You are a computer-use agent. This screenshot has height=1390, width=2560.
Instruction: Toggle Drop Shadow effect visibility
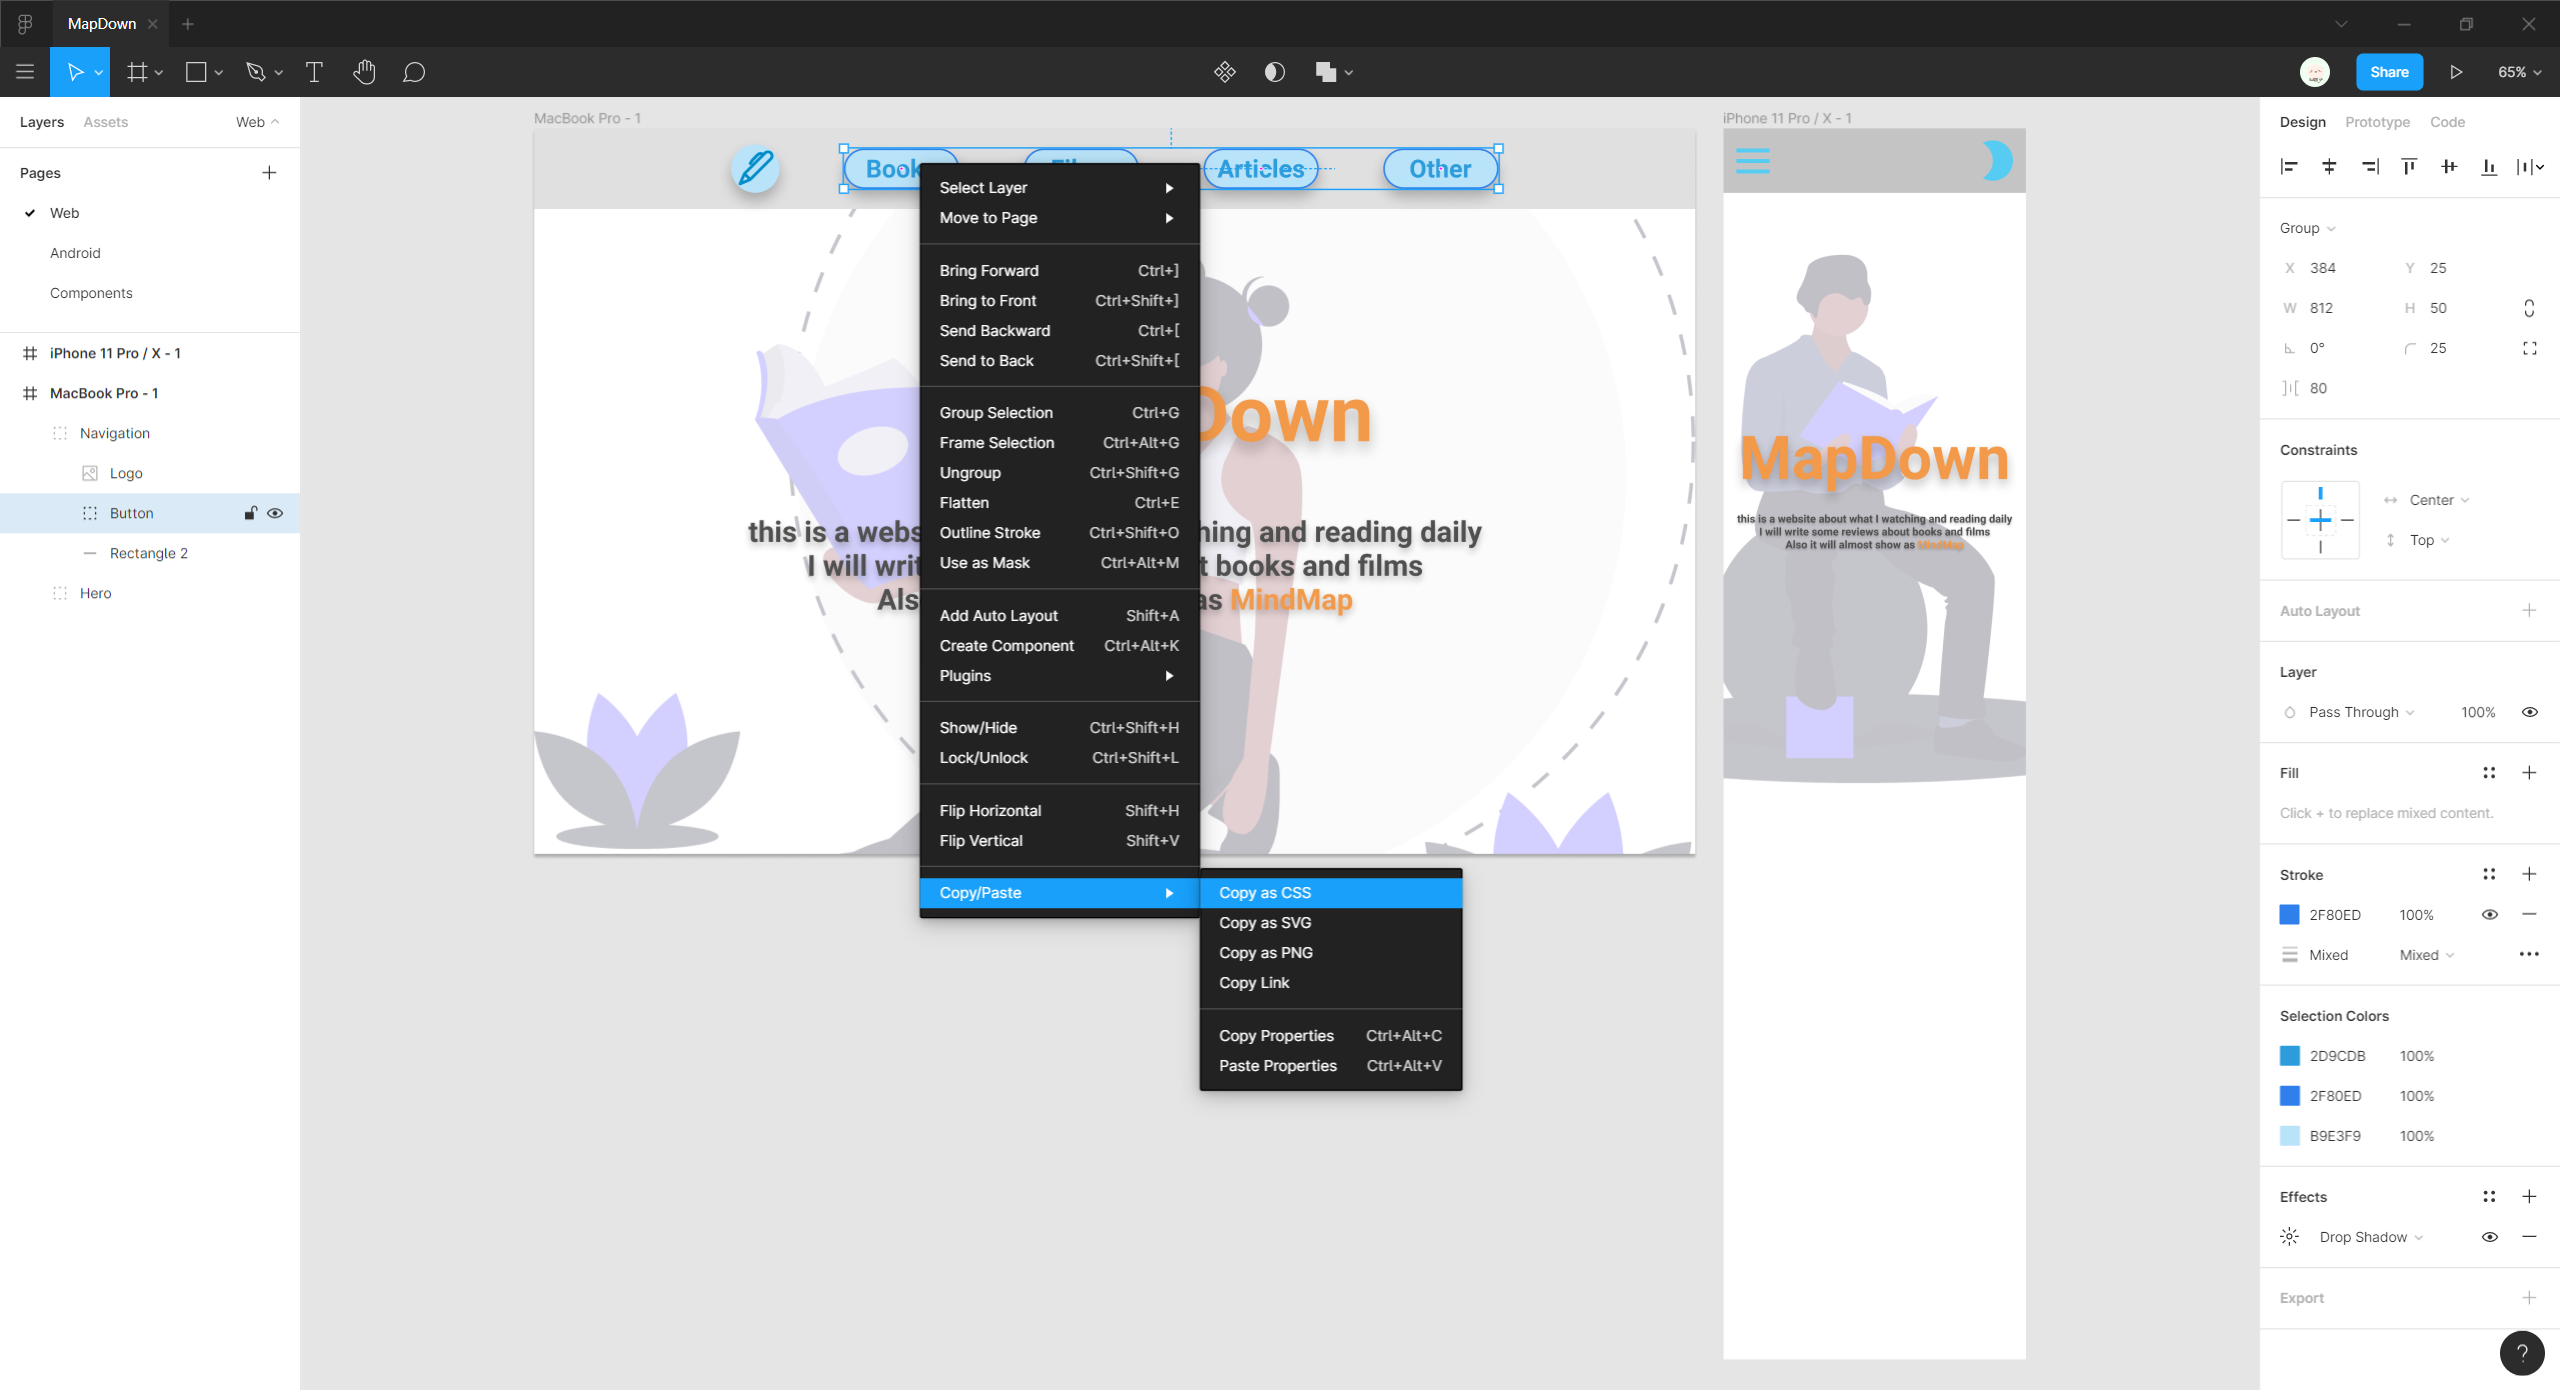2490,1237
